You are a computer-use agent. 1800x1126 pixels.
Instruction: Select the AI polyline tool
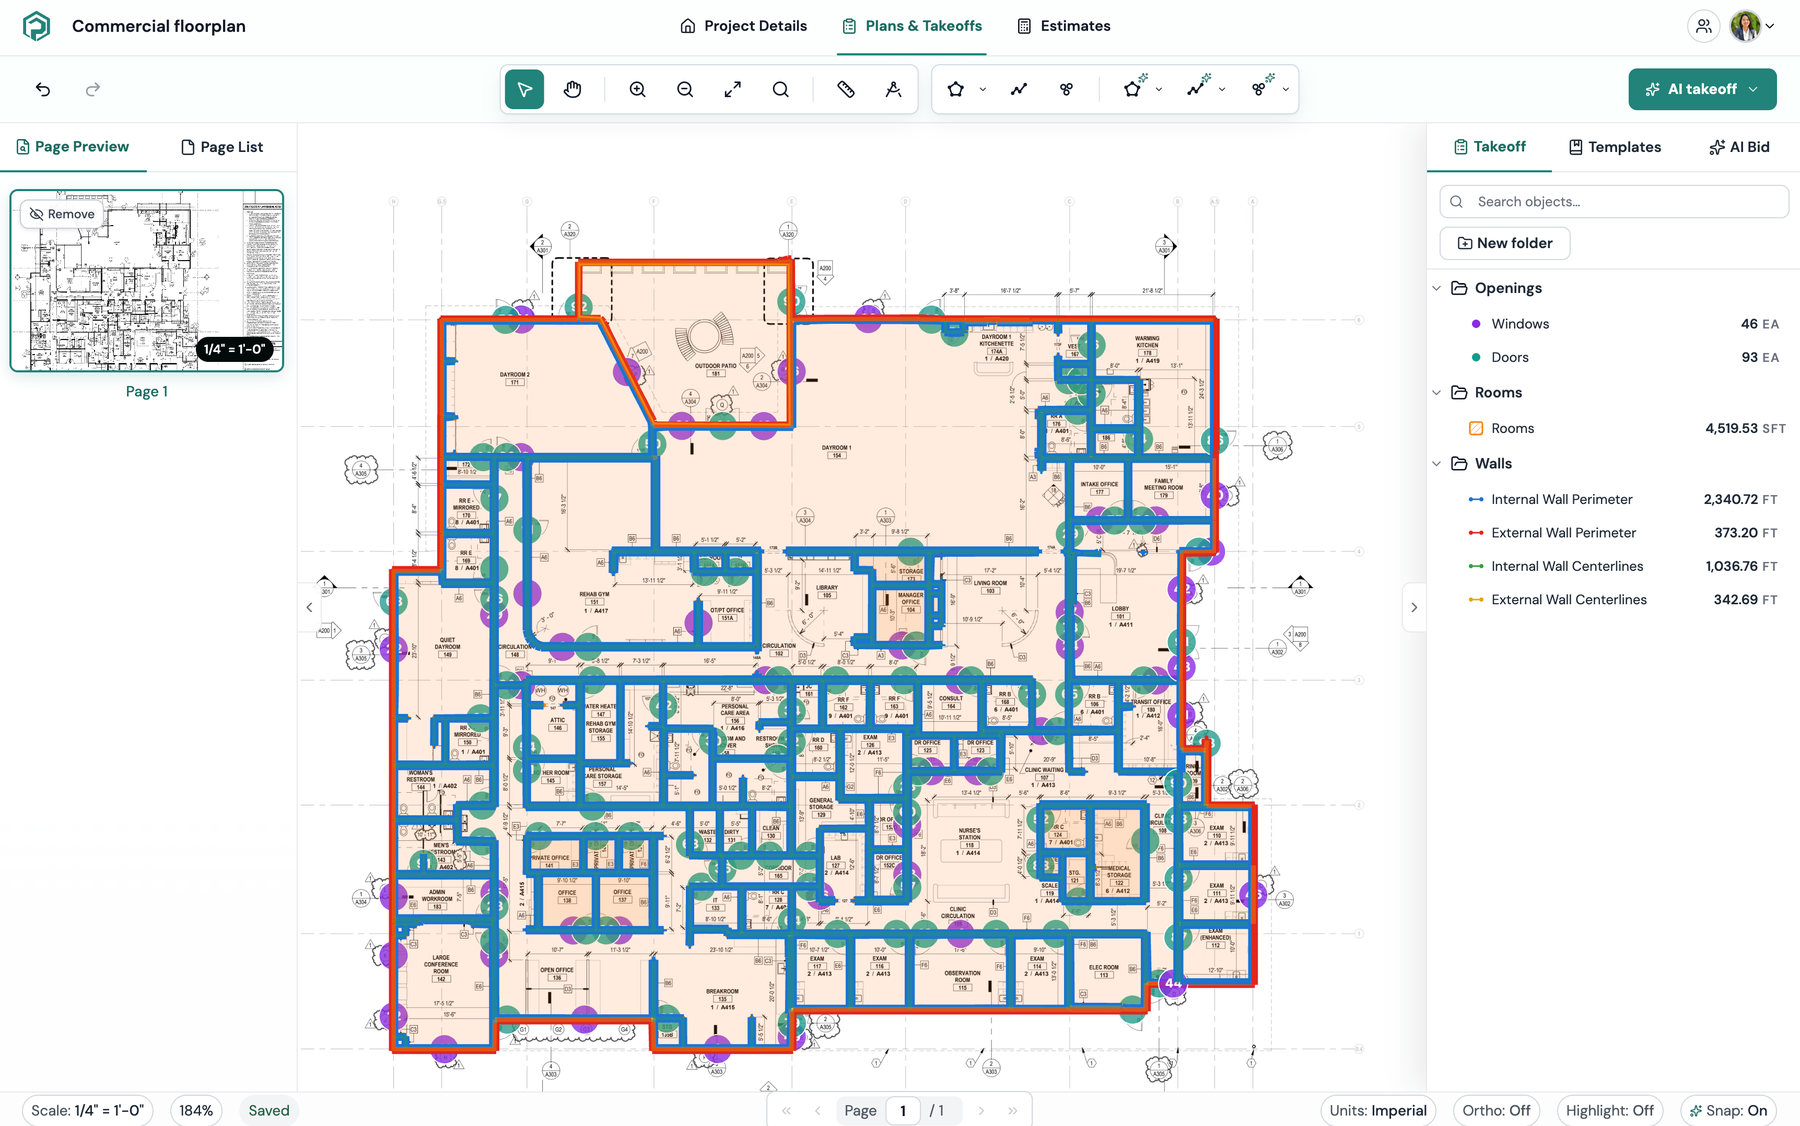[x=1198, y=88]
